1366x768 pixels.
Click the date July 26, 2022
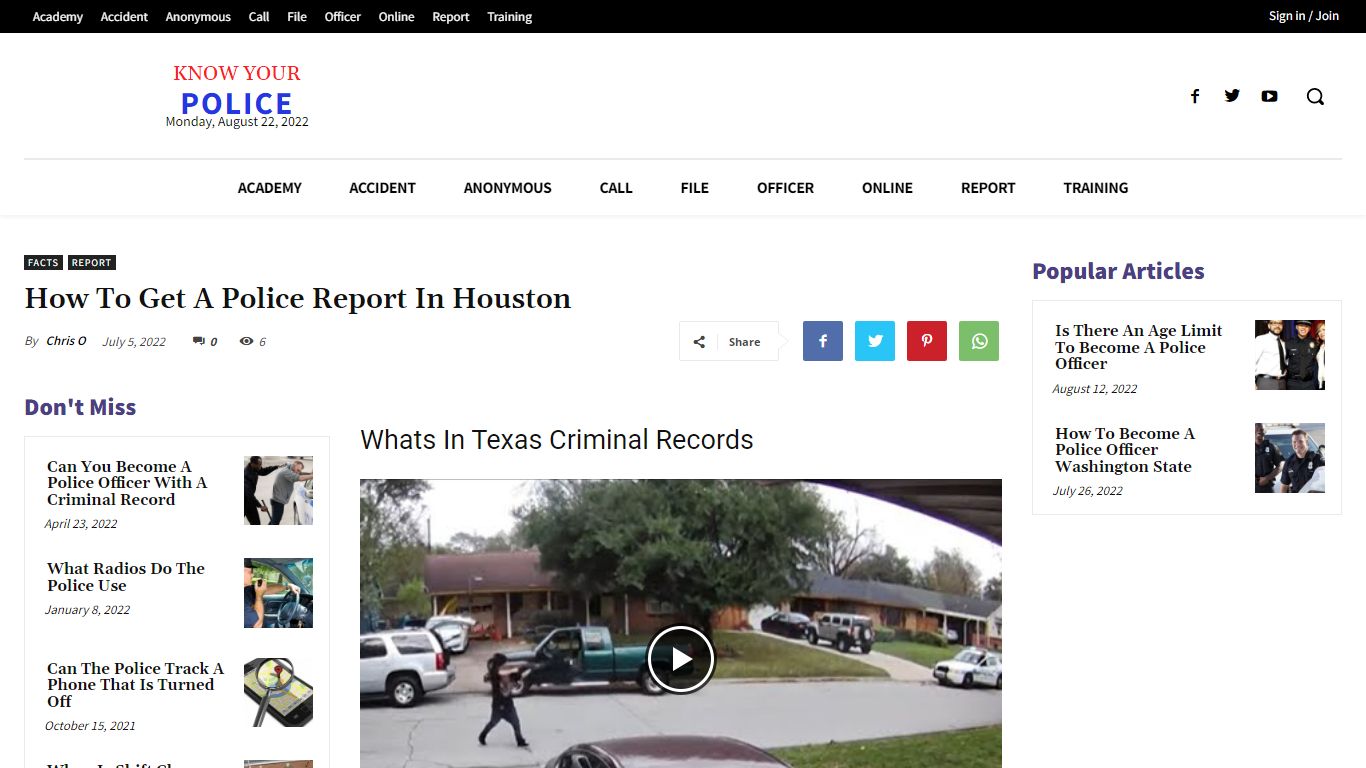[1087, 491]
